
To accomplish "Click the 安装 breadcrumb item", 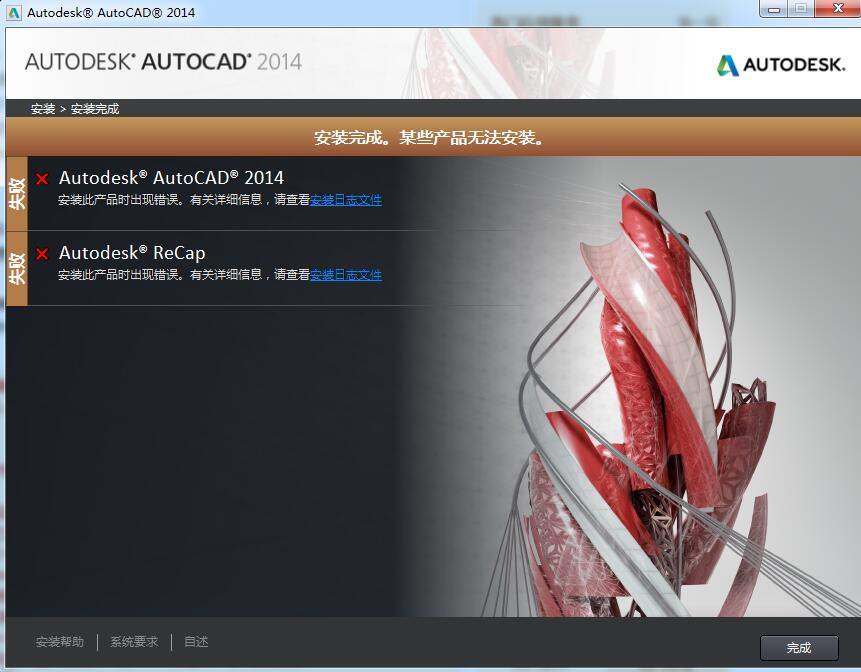I will tap(43, 109).
